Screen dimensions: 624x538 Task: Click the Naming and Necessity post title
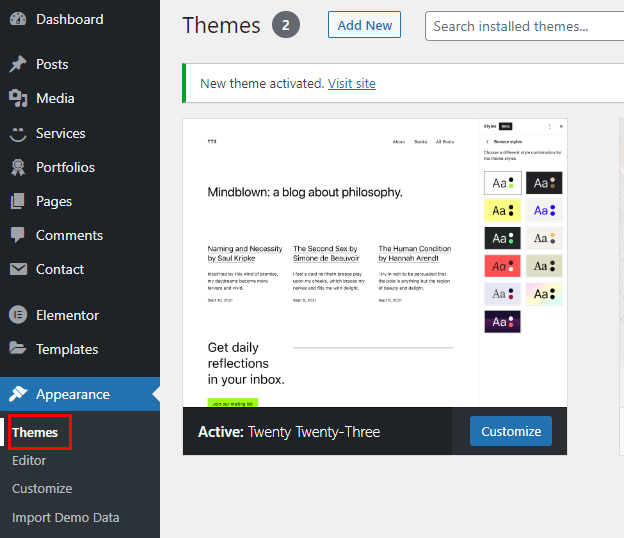tap(245, 253)
